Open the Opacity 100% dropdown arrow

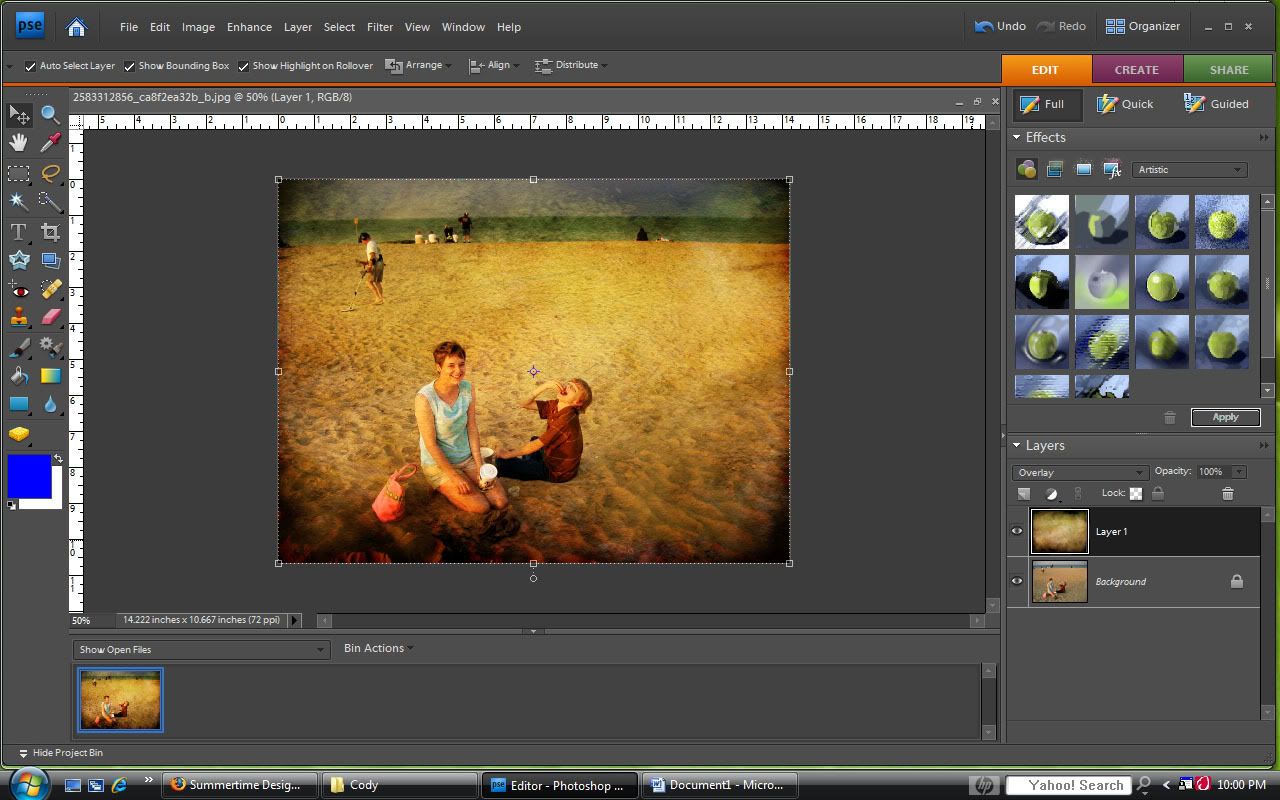(1239, 472)
